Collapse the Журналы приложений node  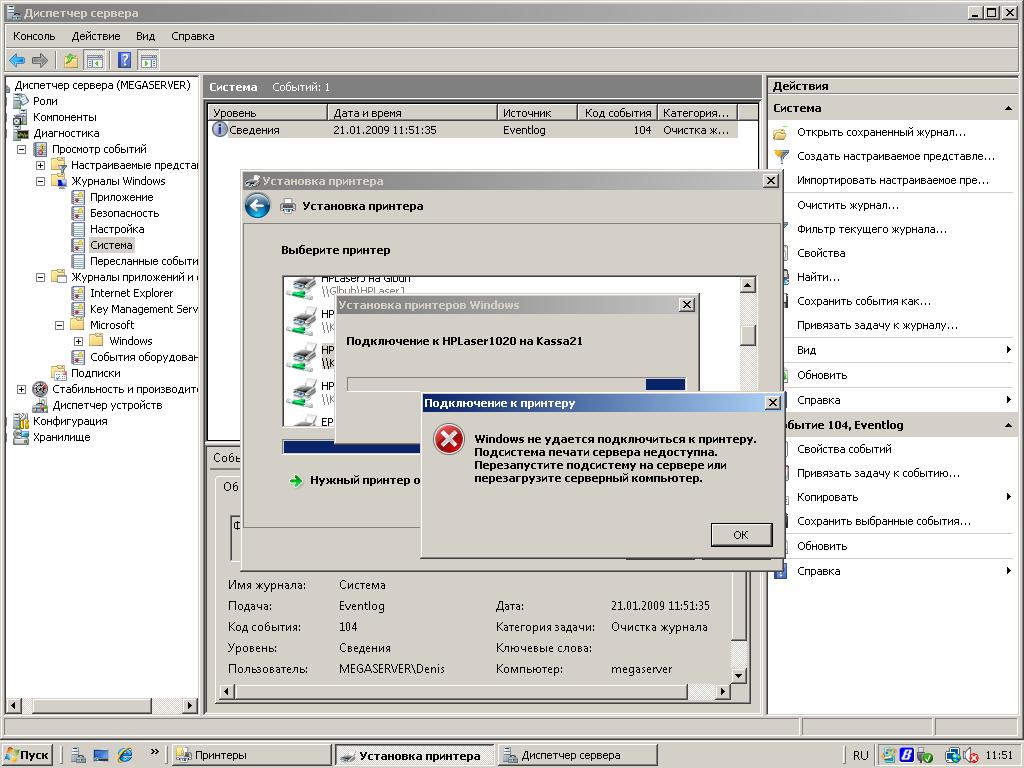pos(40,277)
